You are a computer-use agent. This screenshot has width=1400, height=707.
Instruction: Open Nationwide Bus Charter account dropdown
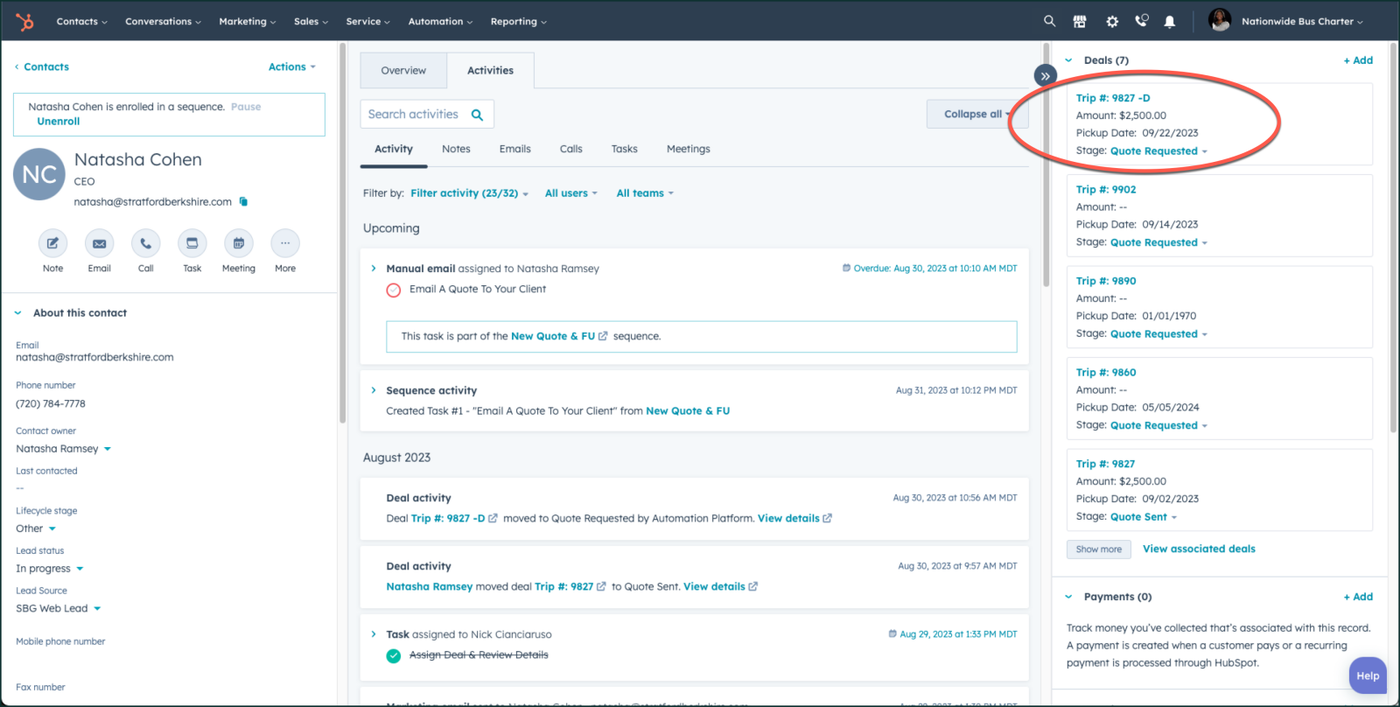(x=1302, y=21)
